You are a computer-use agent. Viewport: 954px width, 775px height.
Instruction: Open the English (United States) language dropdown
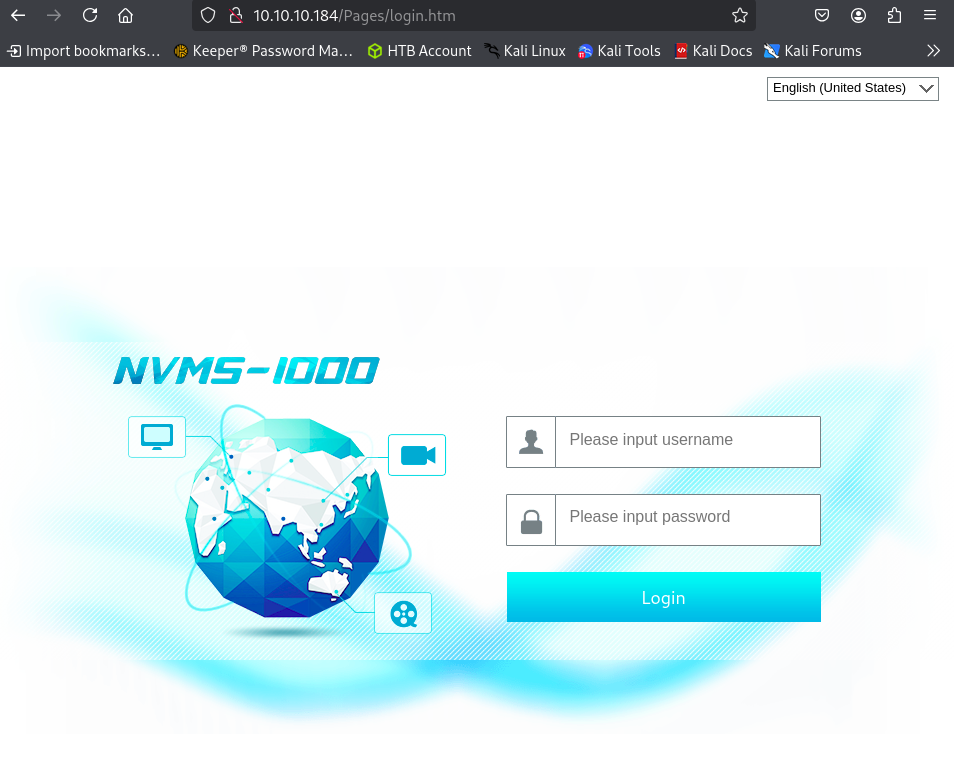[x=852, y=88]
